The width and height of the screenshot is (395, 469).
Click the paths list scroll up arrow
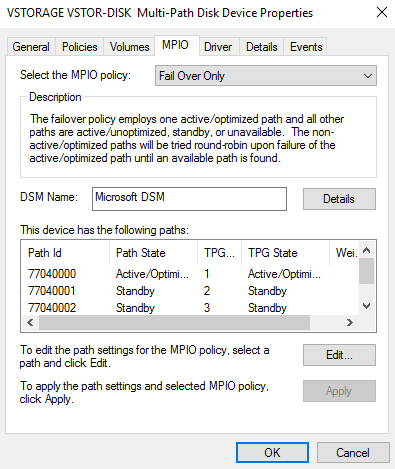tap(367, 250)
